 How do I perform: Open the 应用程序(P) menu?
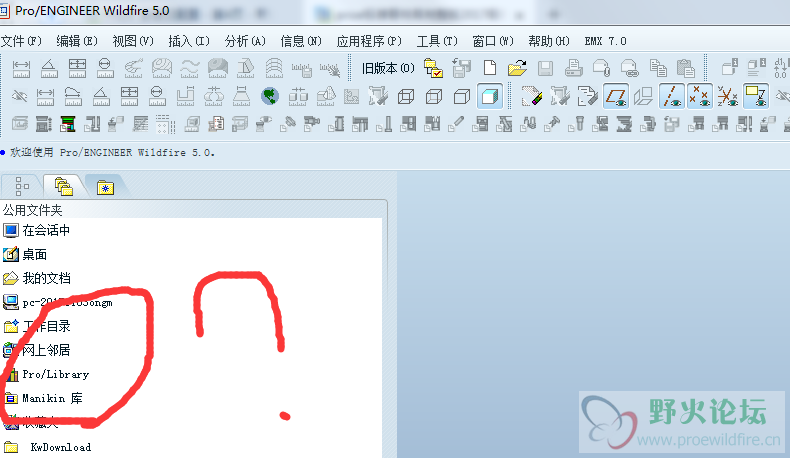tap(369, 41)
